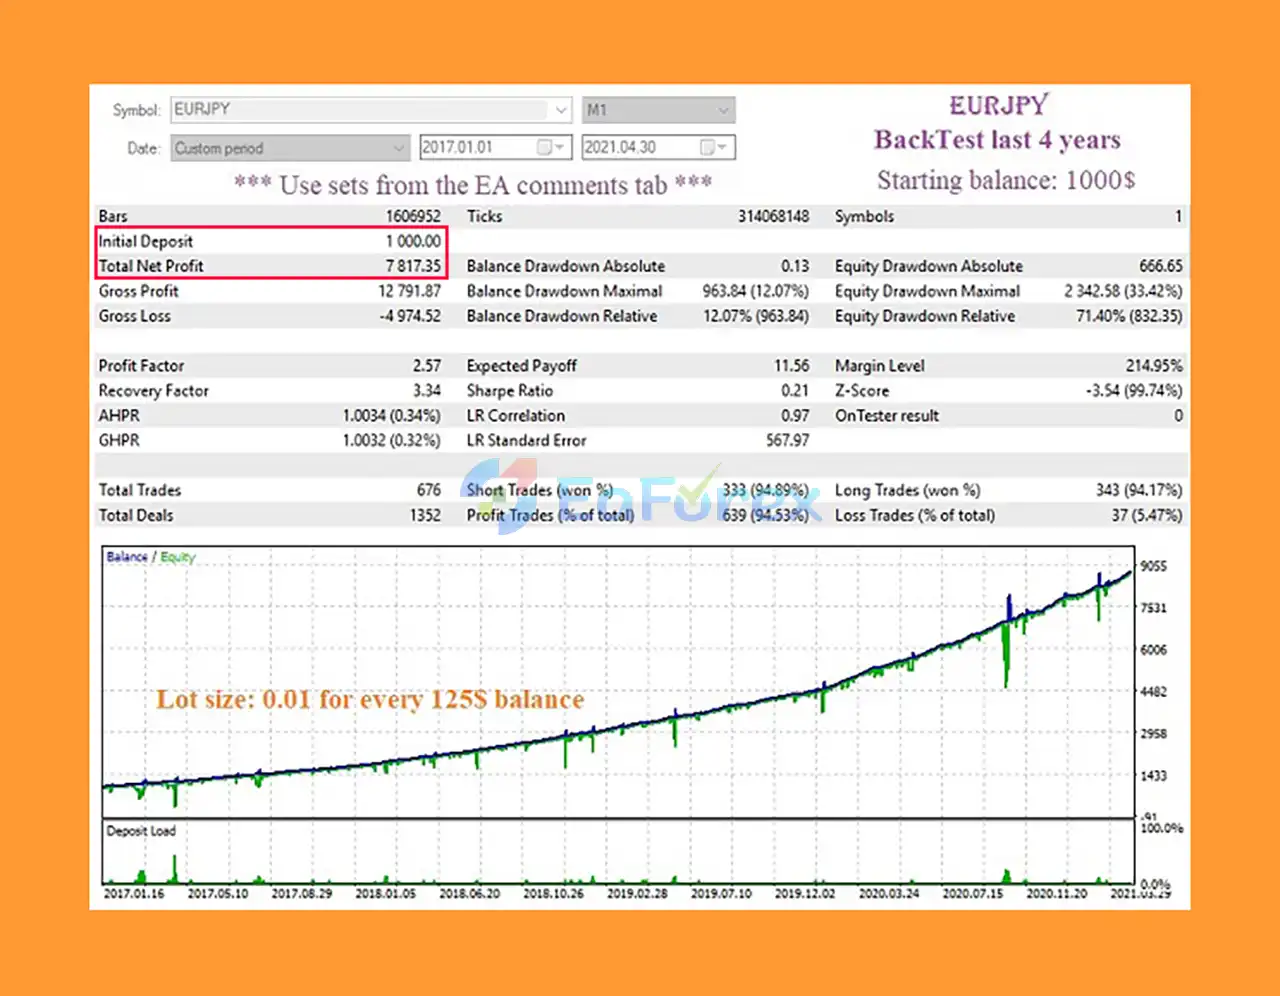Image resolution: width=1280 pixels, height=996 pixels.
Task: Click the Balance legend label in chart
Action: 127,557
